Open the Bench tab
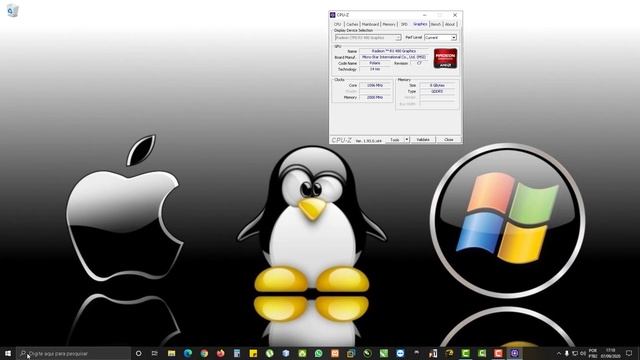Screen dimensions: 640x360 point(436,24)
